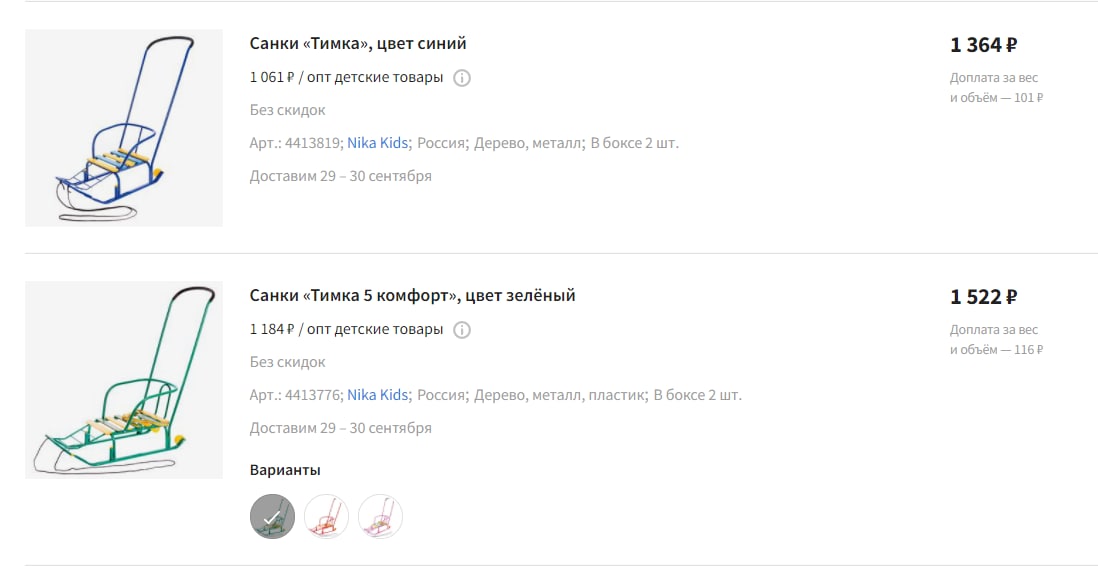This screenshot has width=1098, height=568.
Task: Select the green sled variant swatch
Action: (272, 516)
